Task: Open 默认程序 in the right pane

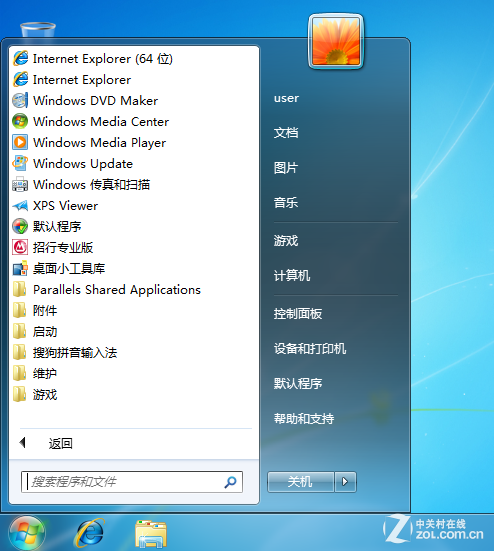Action: [x=298, y=383]
